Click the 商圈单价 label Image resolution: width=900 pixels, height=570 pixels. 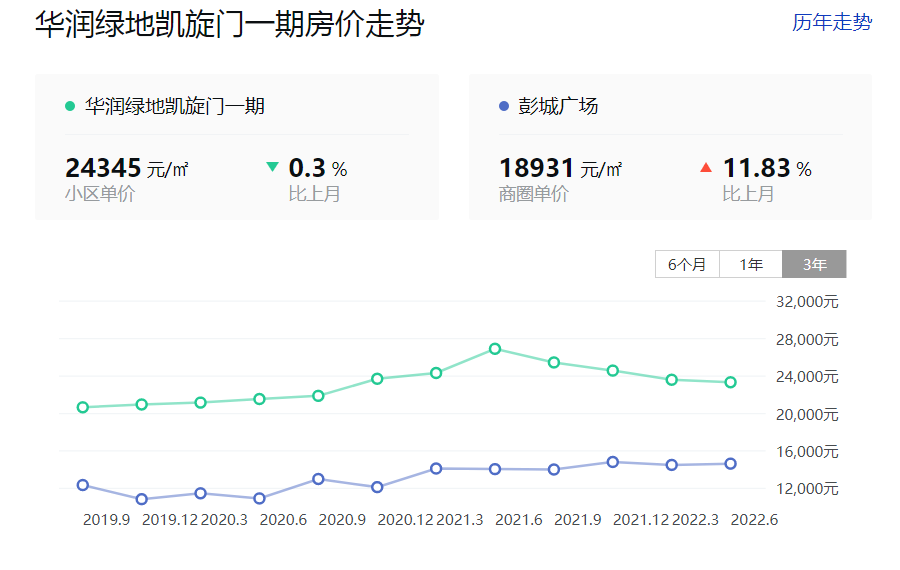click(x=534, y=194)
